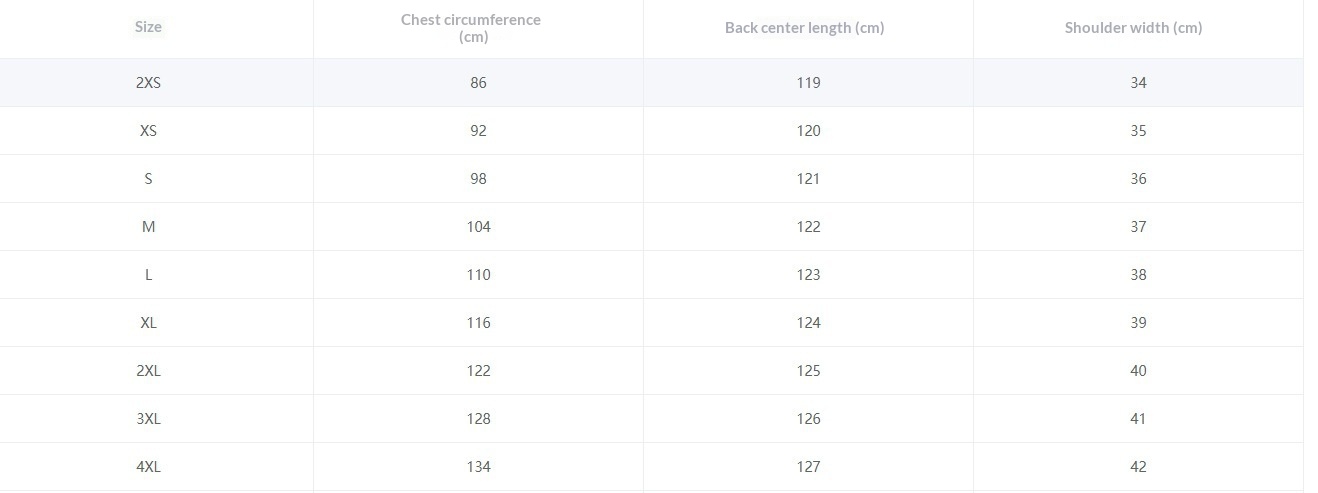This screenshot has width=1318, height=493.
Task: Click the L size cell
Action: pos(148,275)
